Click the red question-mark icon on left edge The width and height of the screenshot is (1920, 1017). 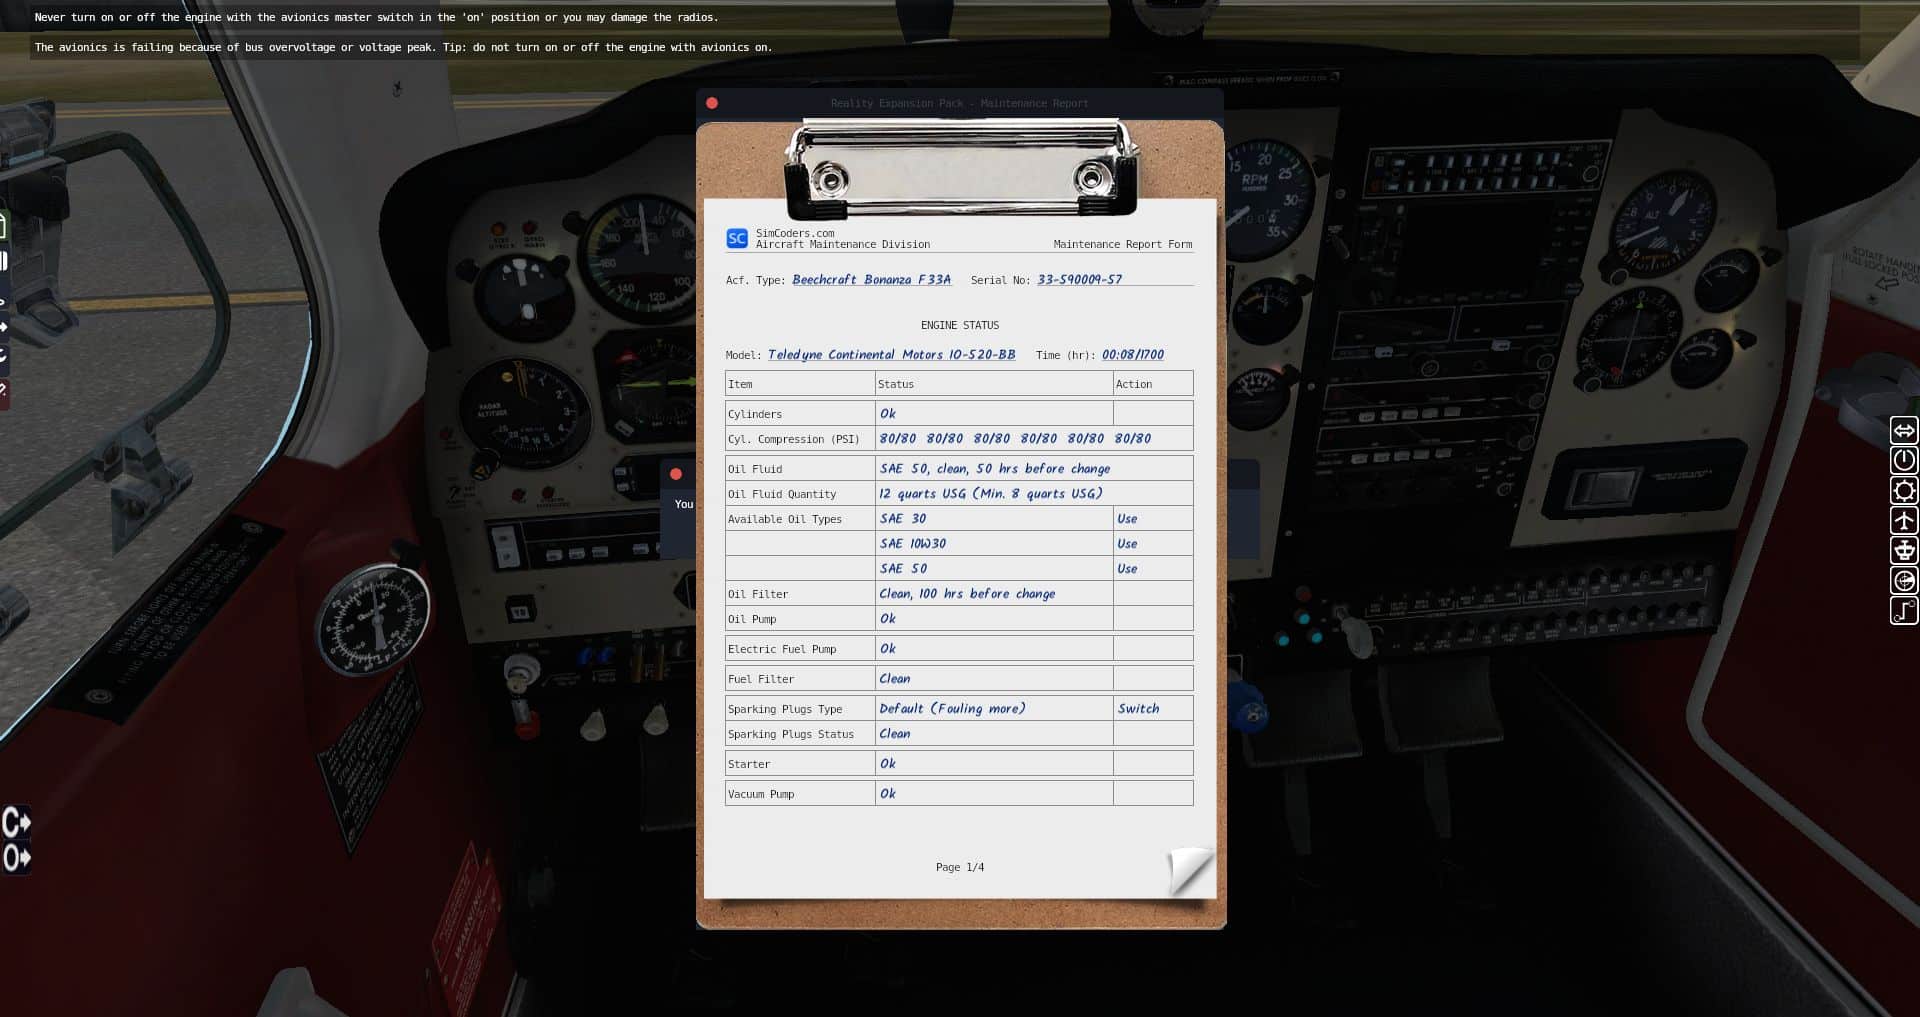pos(3,390)
